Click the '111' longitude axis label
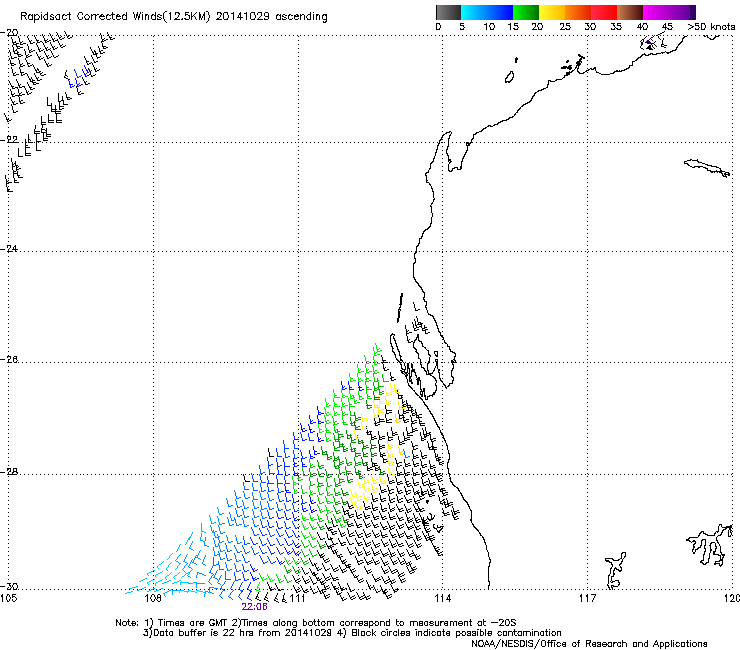Viewport: 740px width, 650px height. pyautogui.click(x=297, y=599)
